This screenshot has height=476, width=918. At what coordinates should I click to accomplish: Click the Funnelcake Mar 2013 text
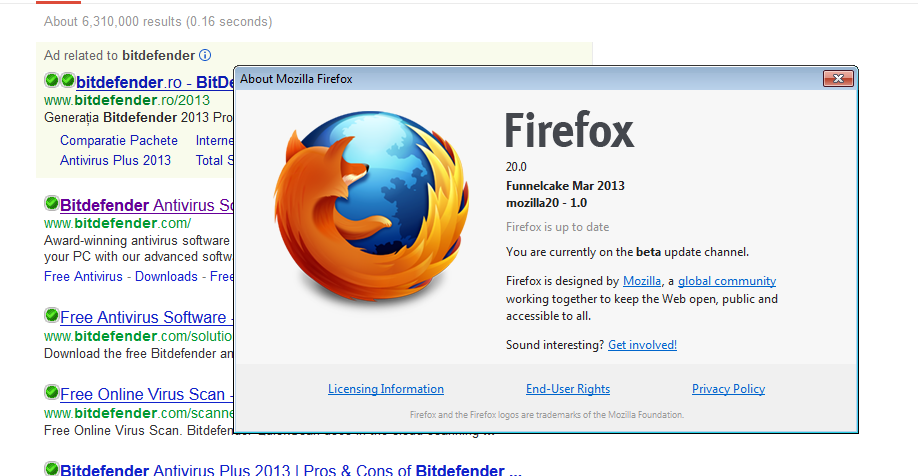click(565, 186)
